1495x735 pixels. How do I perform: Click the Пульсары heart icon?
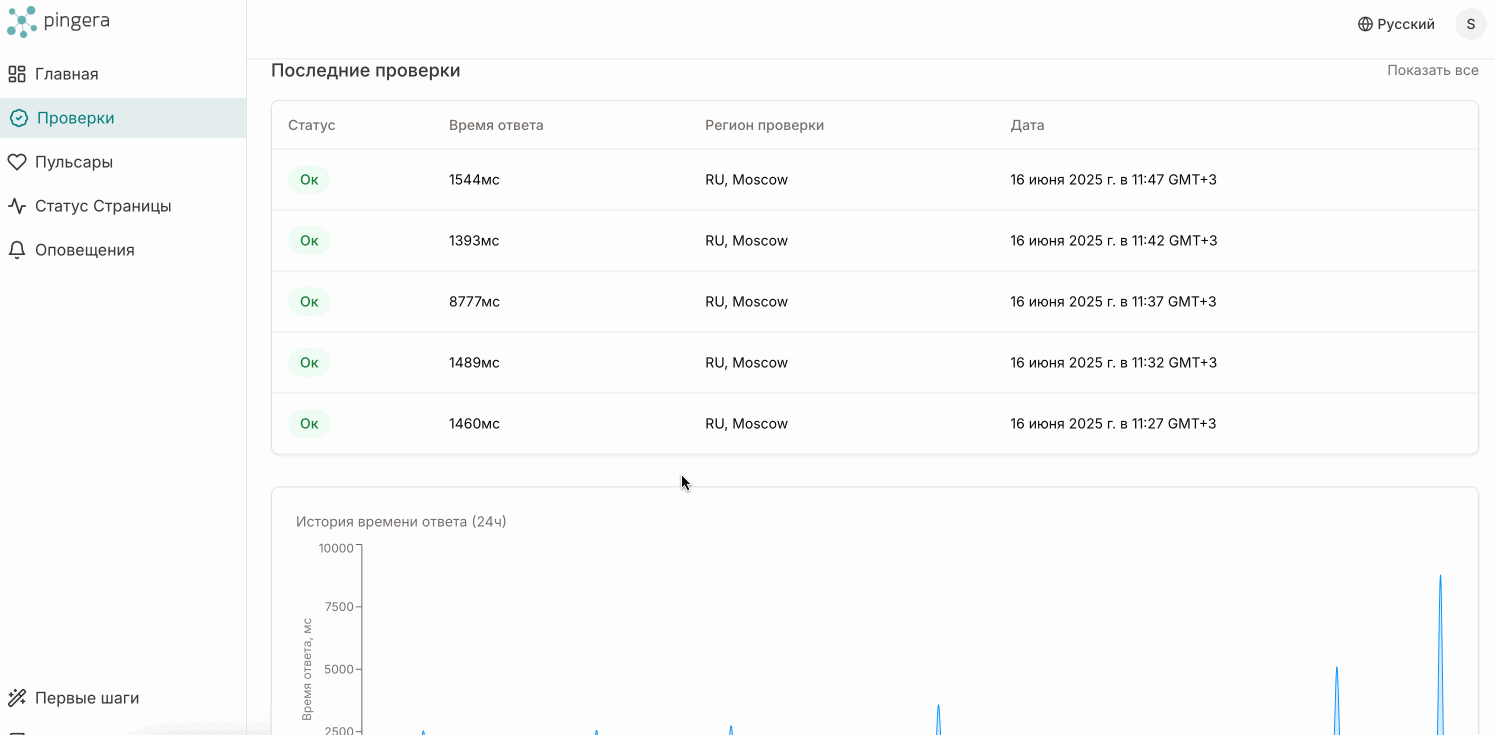[17, 162]
